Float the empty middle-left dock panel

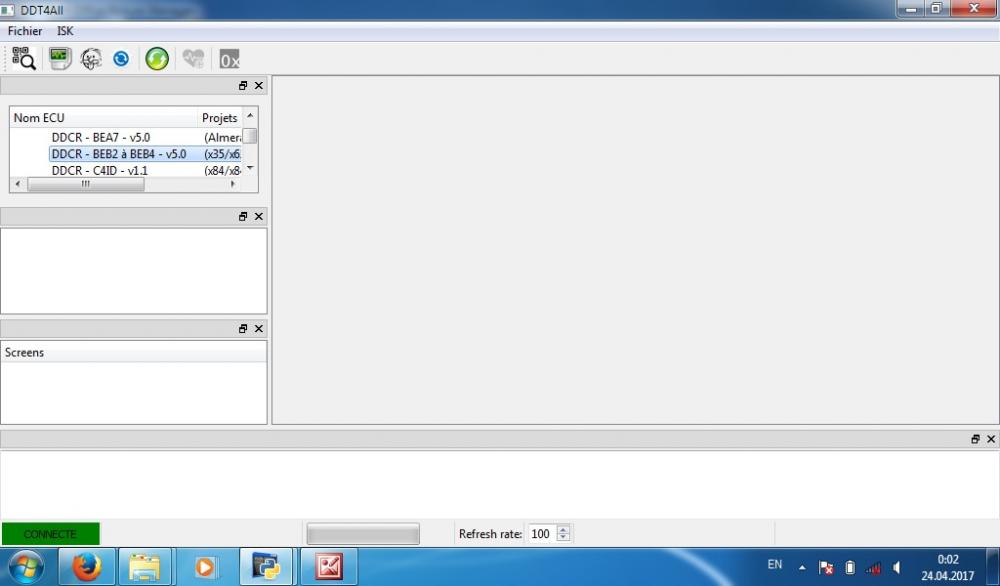click(x=242, y=216)
